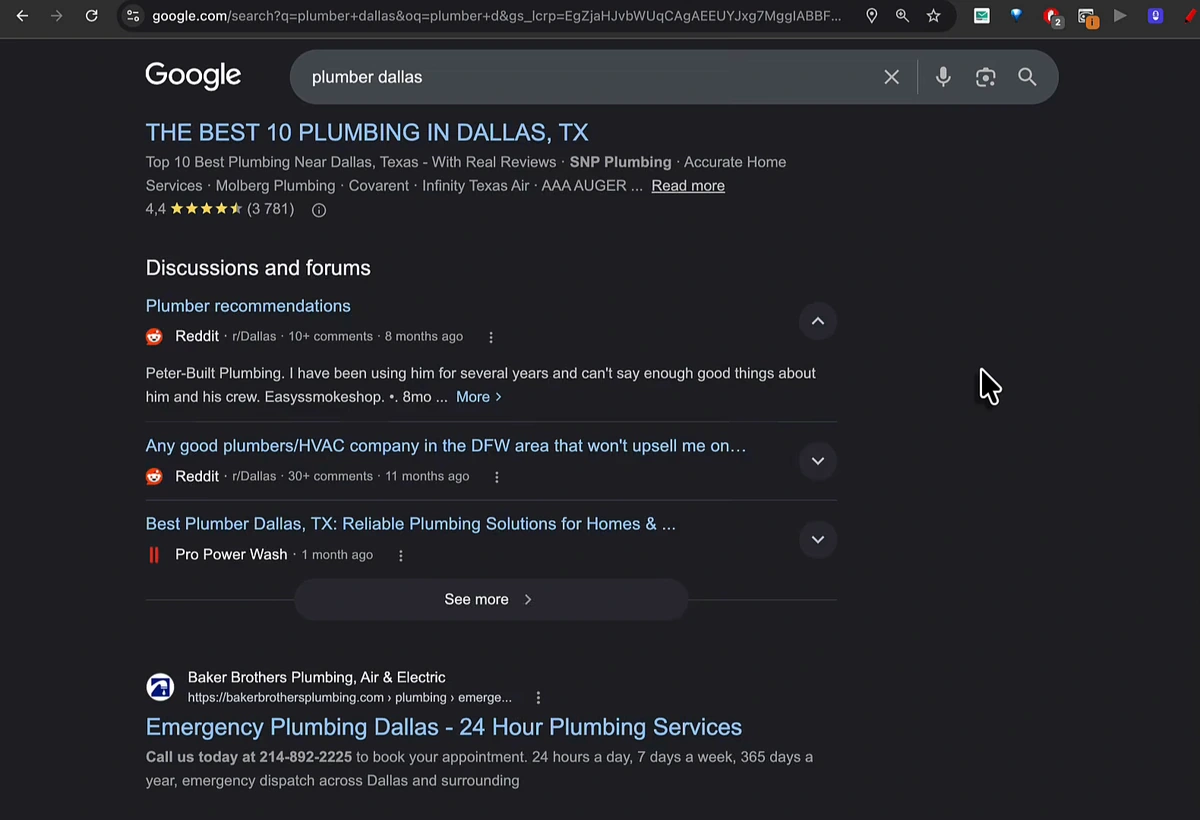
Task: Collapse the Plumber recommendations discussion
Action: point(817,321)
